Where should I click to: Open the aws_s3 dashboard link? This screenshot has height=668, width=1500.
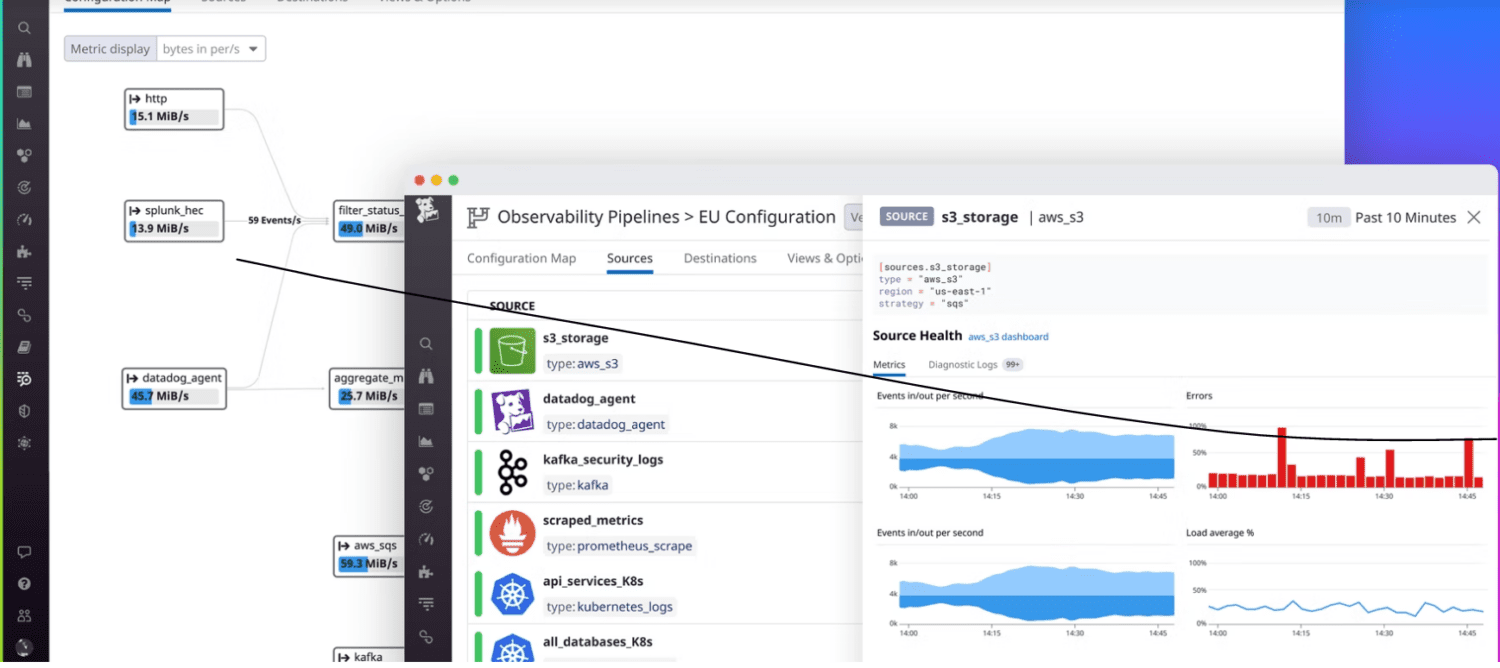click(1008, 337)
